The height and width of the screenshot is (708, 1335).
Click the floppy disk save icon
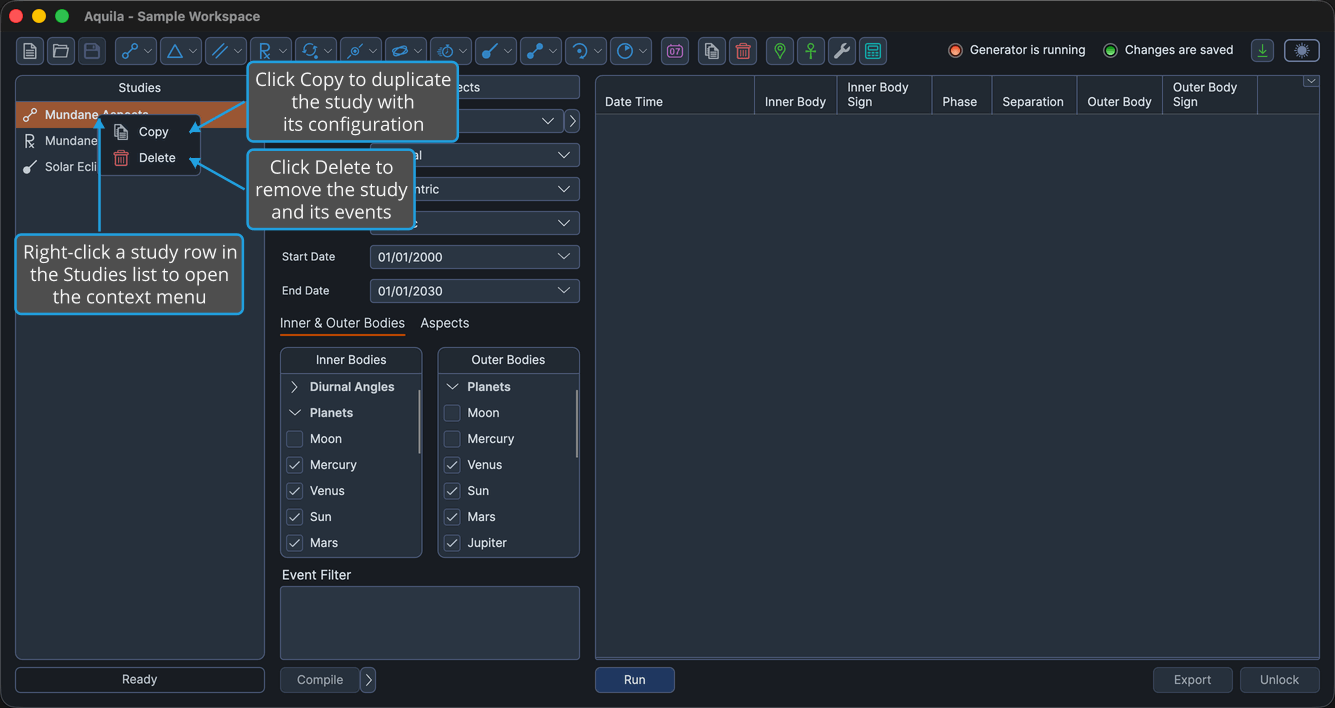pyautogui.click(x=92, y=51)
